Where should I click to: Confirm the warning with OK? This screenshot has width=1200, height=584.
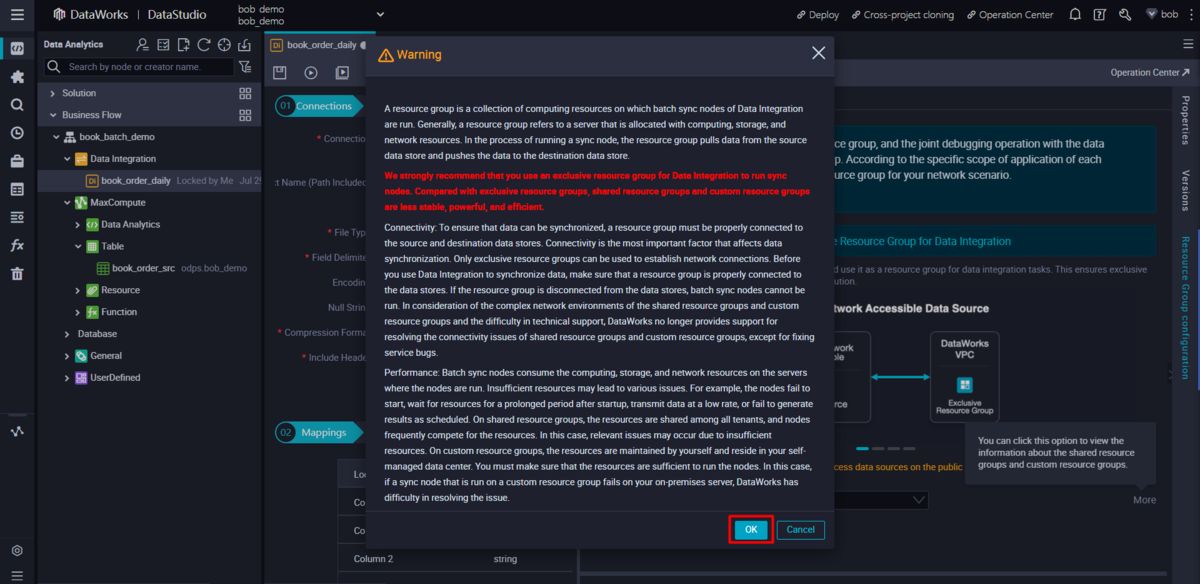tap(751, 529)
